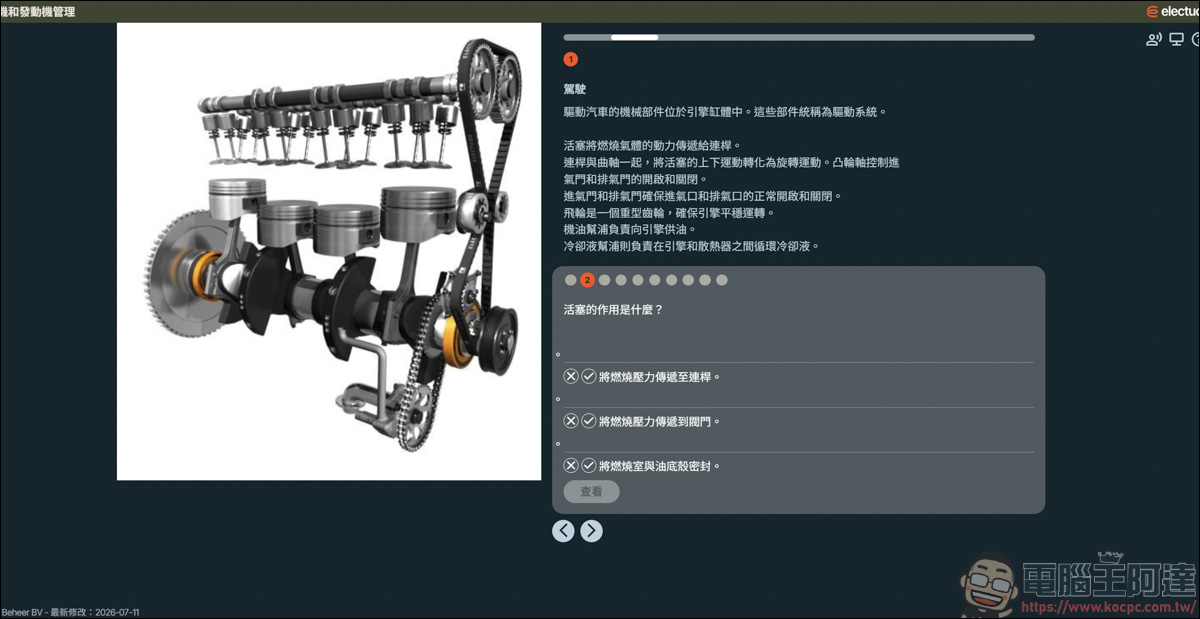This screenshot has width=1200, height=619.
Task: Click the lesson progress bar at top
Action: click(799, 37)
